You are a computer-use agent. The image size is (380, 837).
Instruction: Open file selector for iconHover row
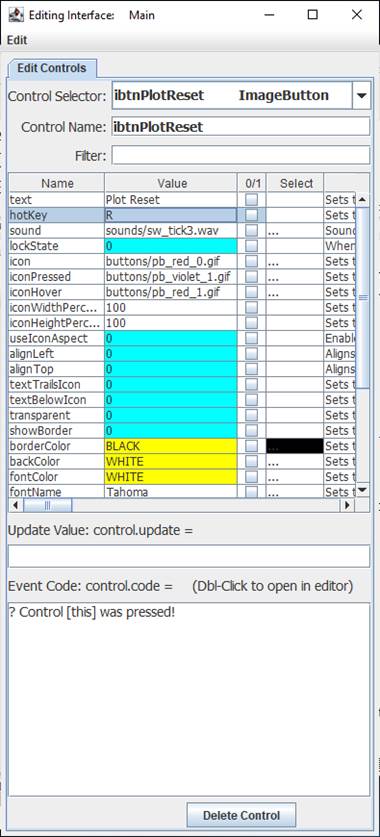[295, 292]
